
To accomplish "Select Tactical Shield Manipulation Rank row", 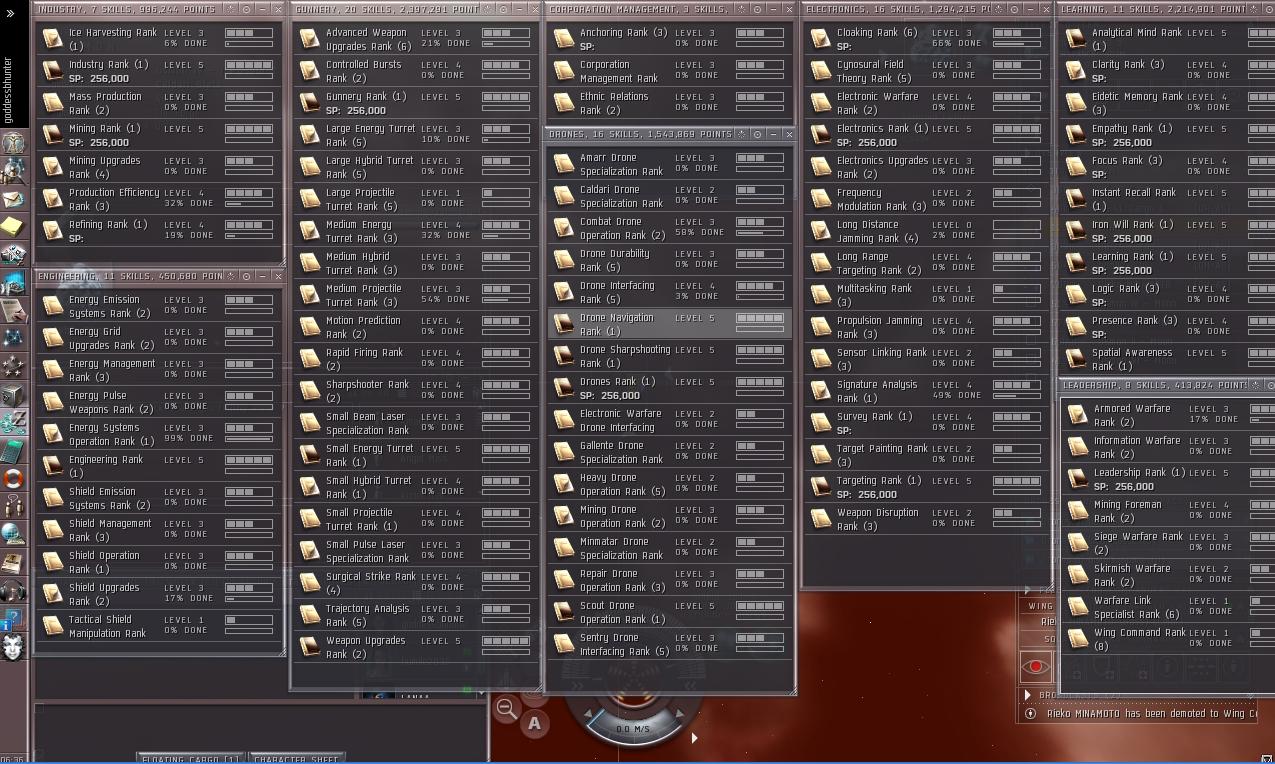I will [159, 626].
